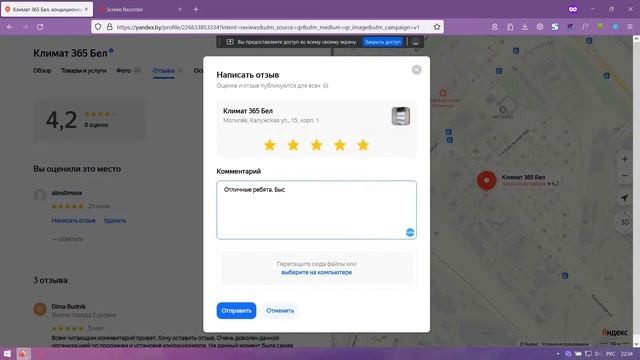640x360 pixels.
Task: Click info icon beside publication notice
Action: click(326, 86)
